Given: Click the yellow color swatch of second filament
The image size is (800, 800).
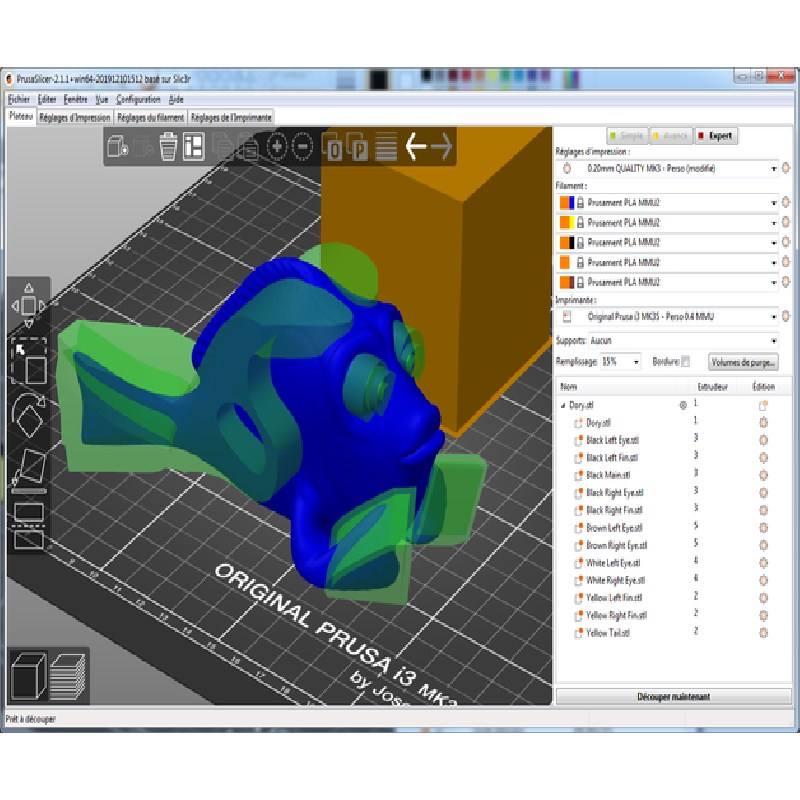Looking at the screenshot, I should [571, 222].
